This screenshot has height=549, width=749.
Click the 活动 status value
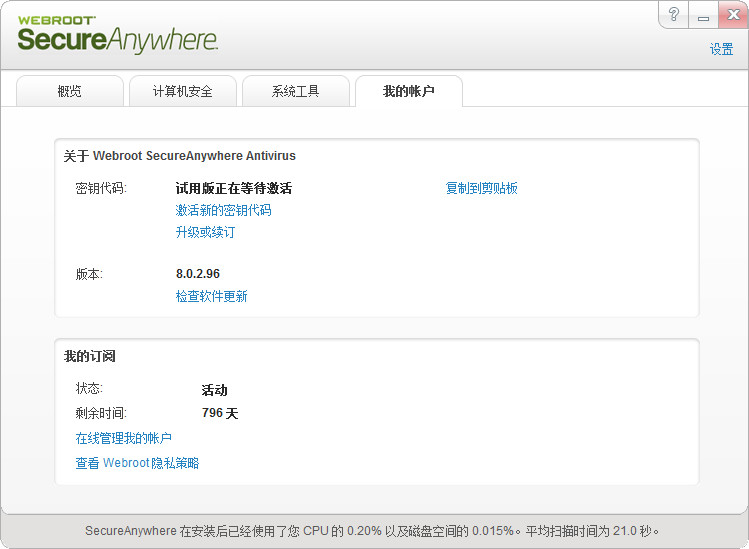(214, 390)
